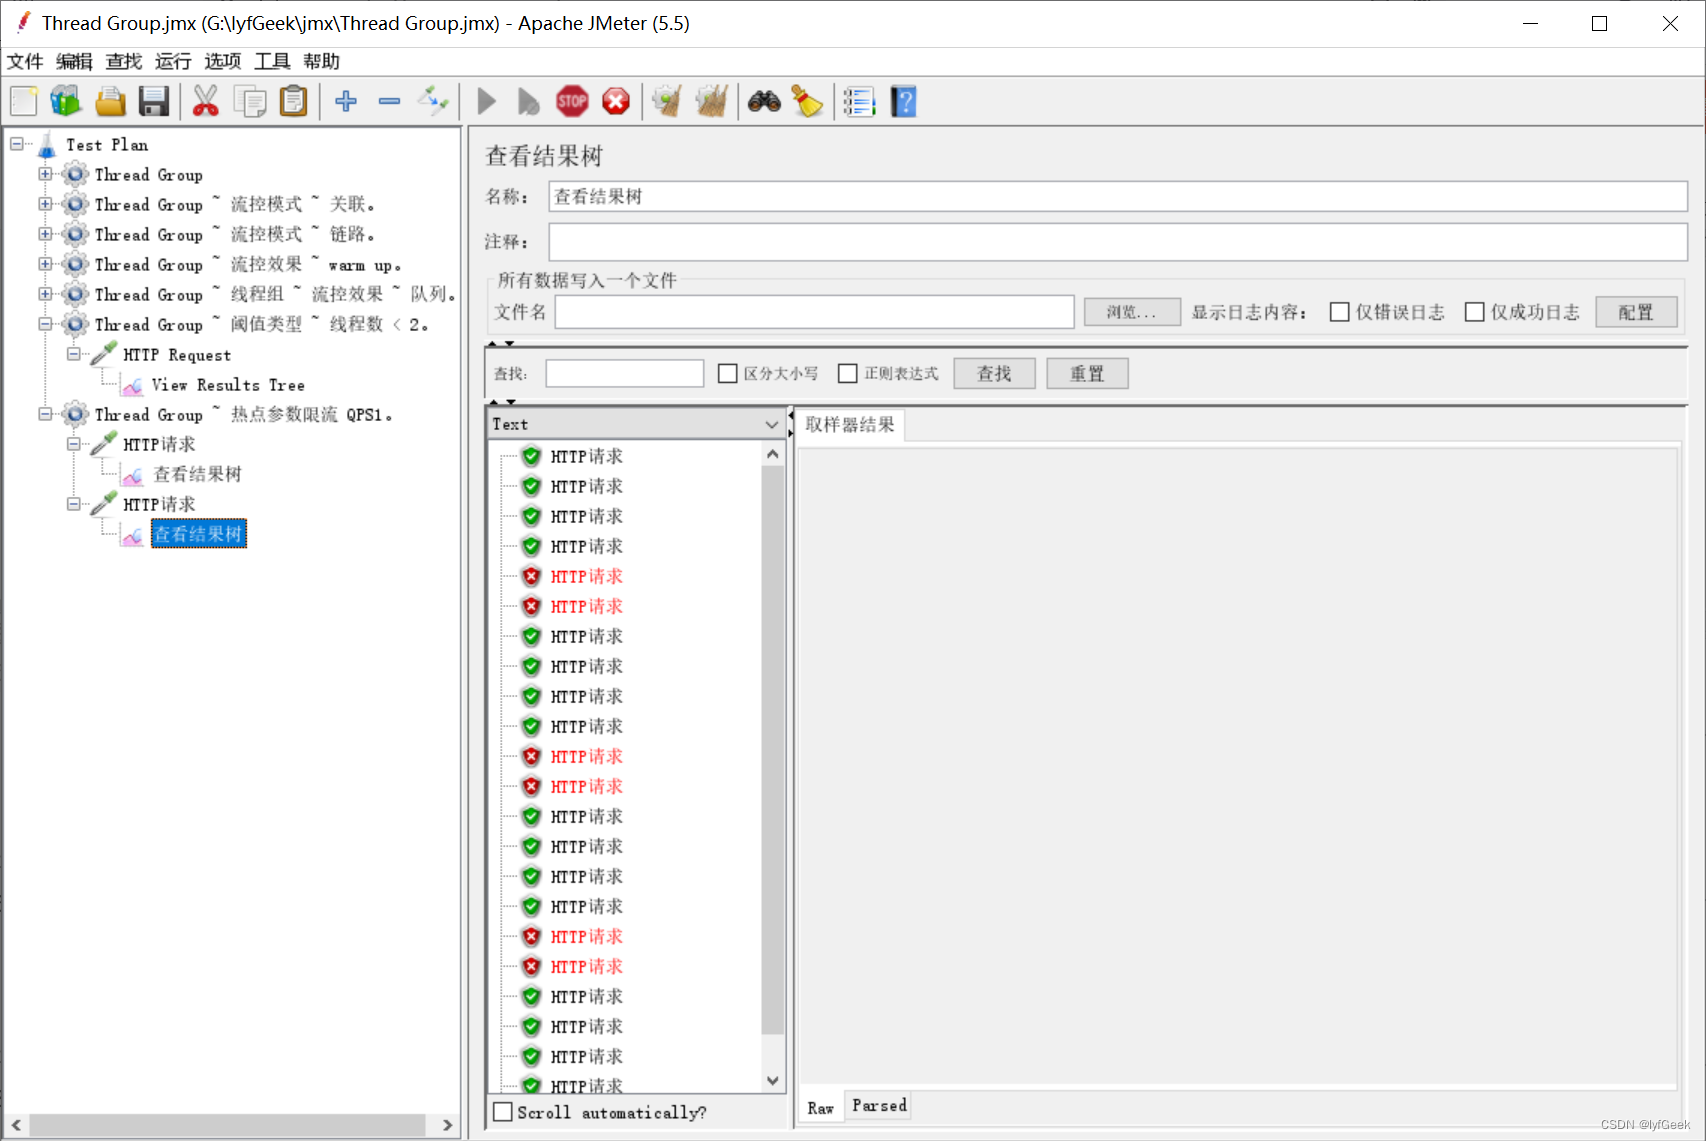Switch to the 取样器结果 tab
Screen dimensions: 1706x1141
(x=850, y=425)
